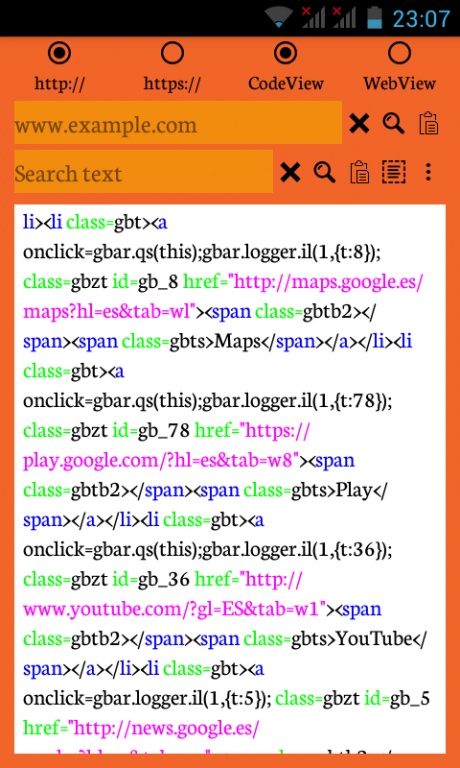
Task: Tap "gbts>Play" in the code
Action: (x=331, y=490)
